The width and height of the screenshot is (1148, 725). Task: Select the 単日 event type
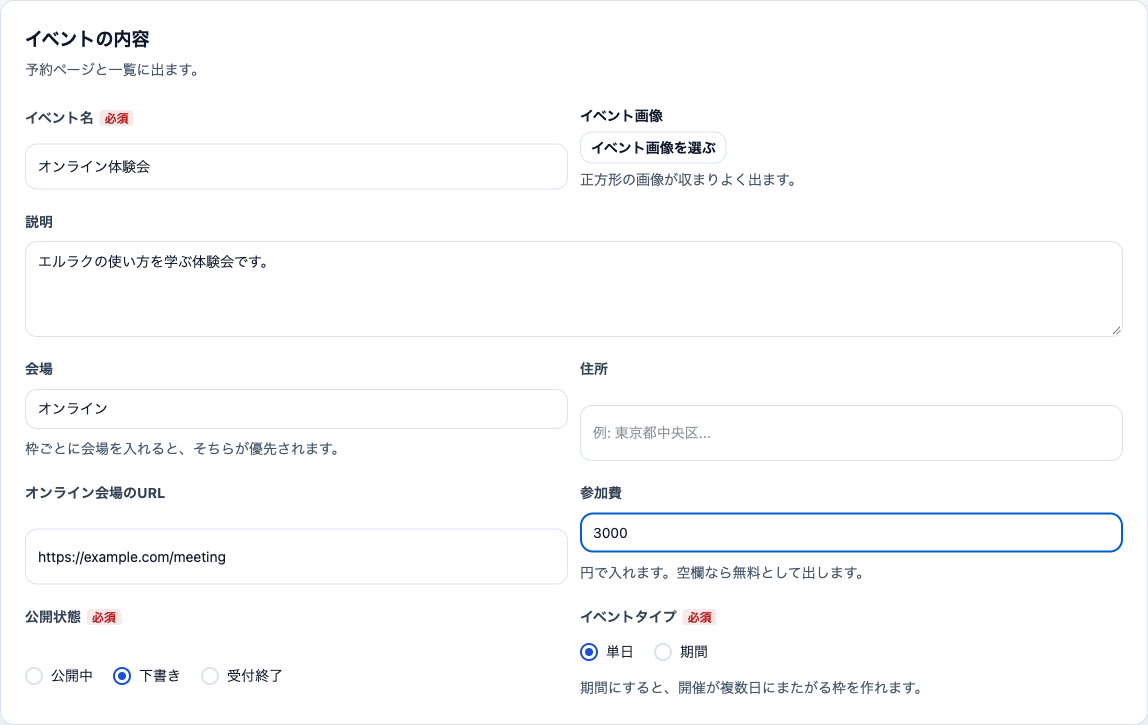click(x=589, y=652)
